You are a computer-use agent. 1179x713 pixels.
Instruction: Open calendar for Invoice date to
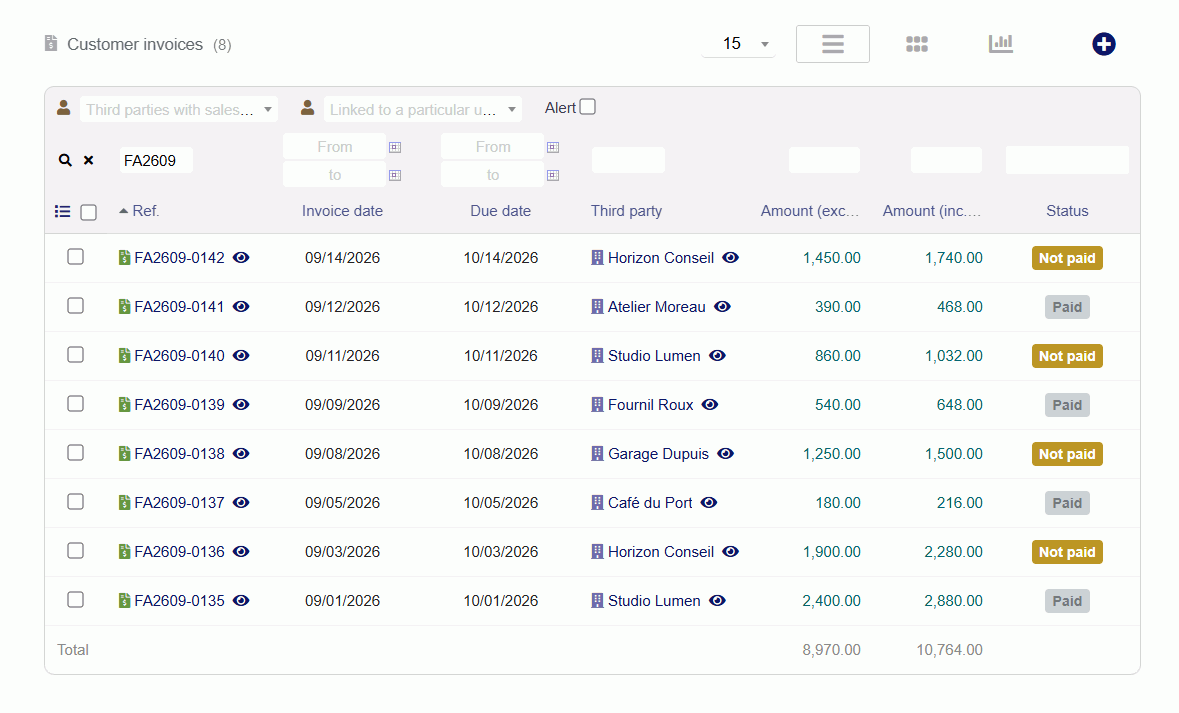[395, 175]
